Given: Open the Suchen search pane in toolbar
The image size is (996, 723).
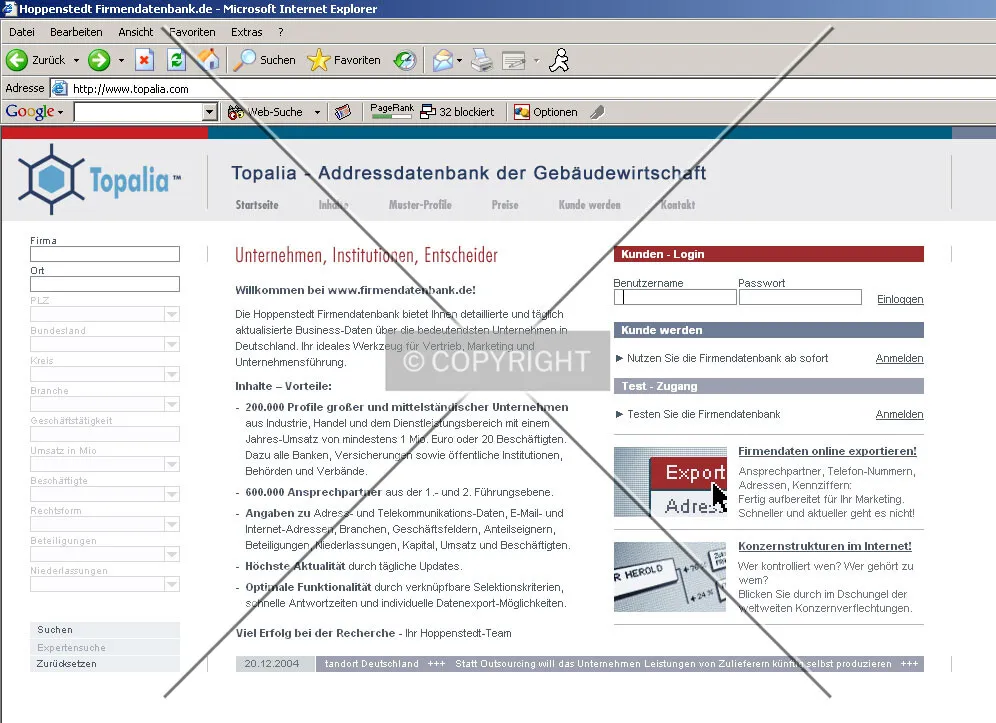Looking at the screenshot, I should pyautogui.click(x=264, y=60).
